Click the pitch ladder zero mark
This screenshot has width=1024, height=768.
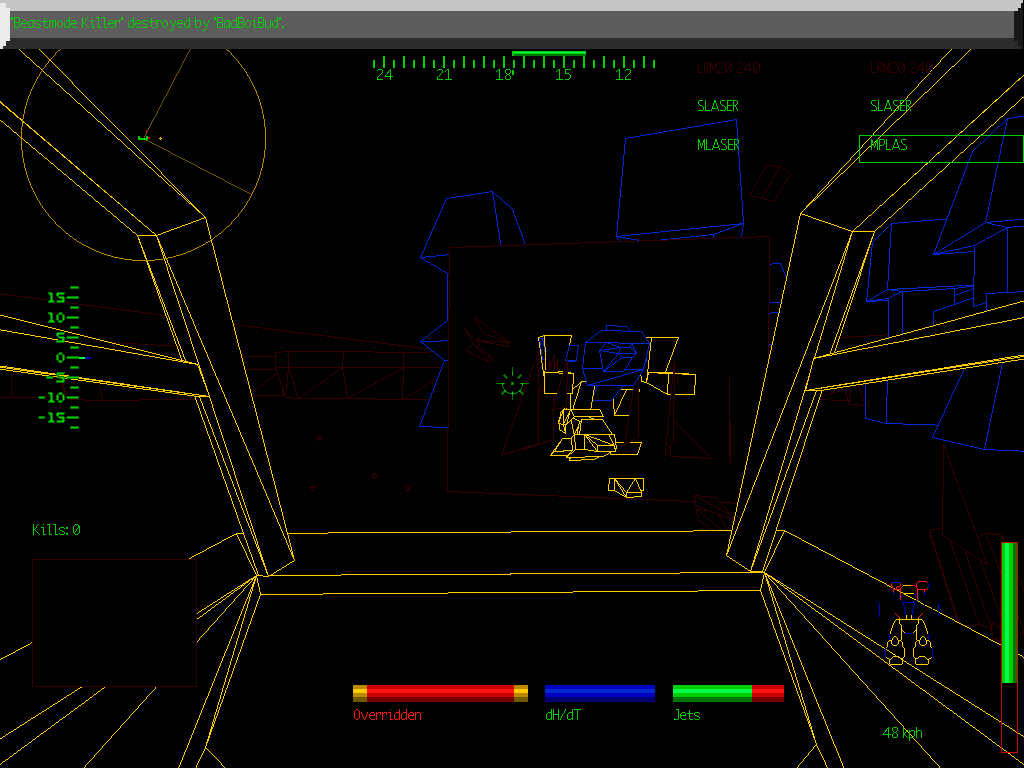pos(64,357)
